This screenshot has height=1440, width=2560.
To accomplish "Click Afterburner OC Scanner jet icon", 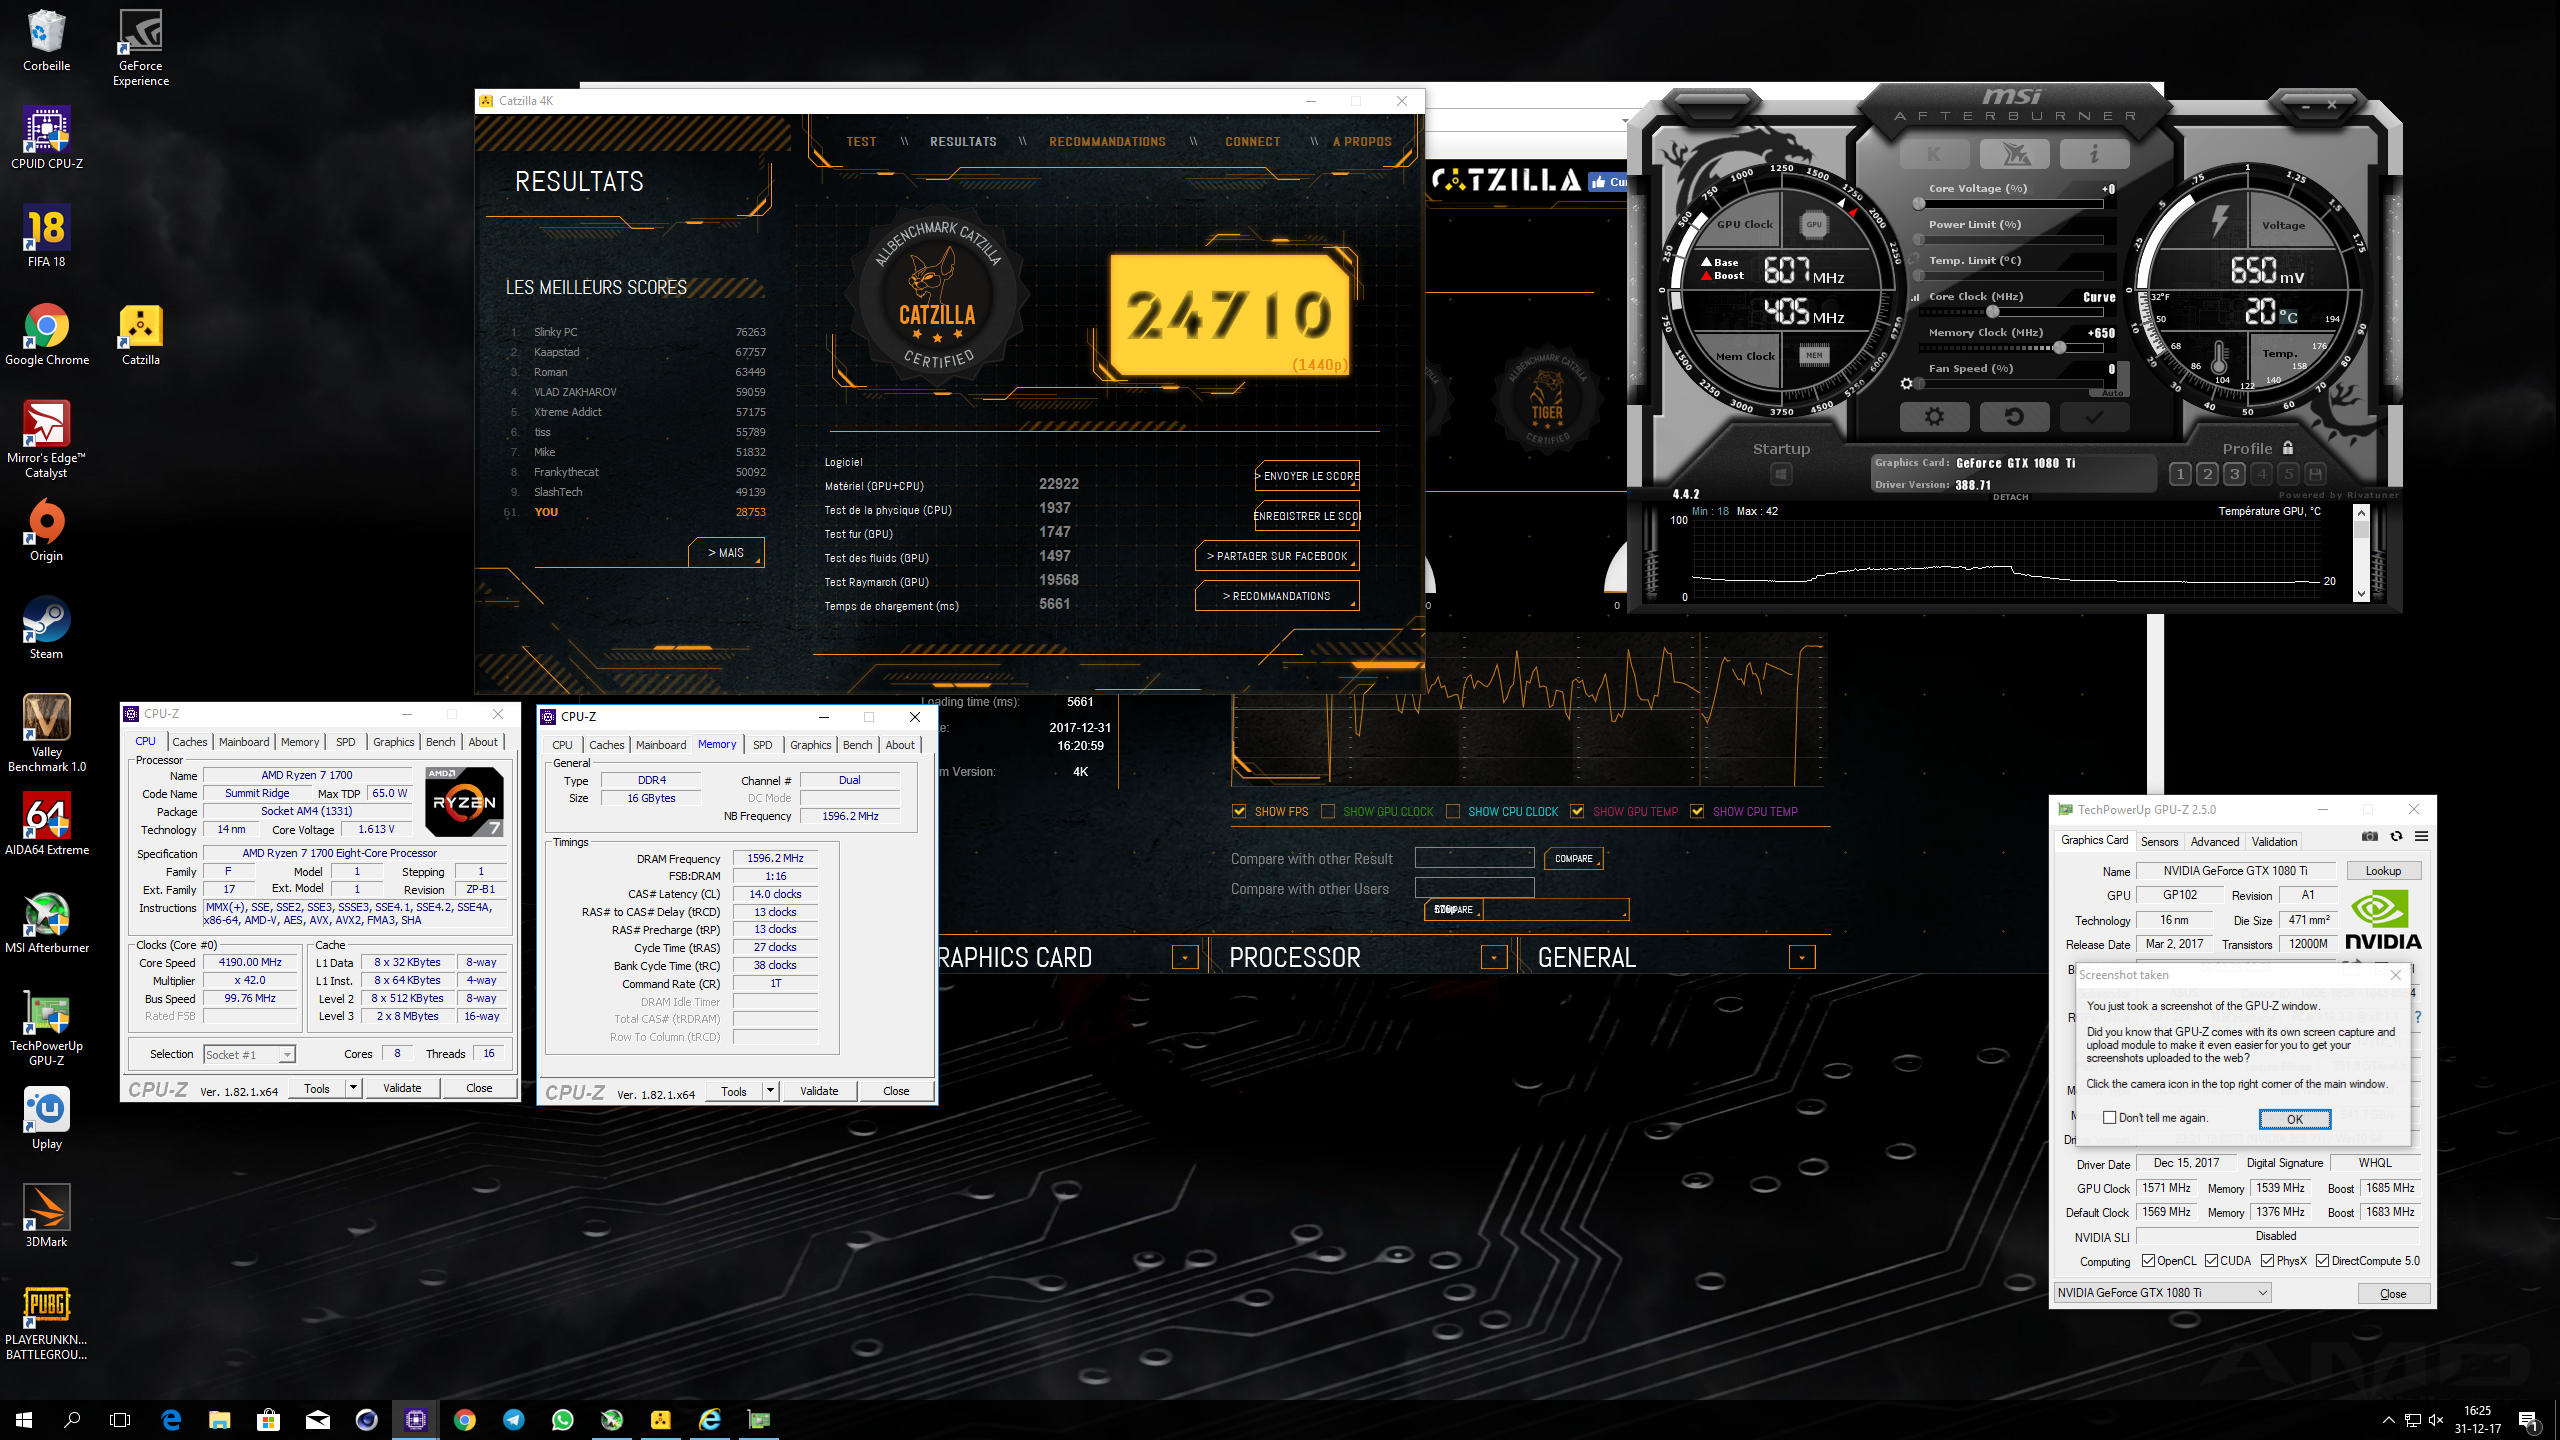I will (x=2014, y=154).
